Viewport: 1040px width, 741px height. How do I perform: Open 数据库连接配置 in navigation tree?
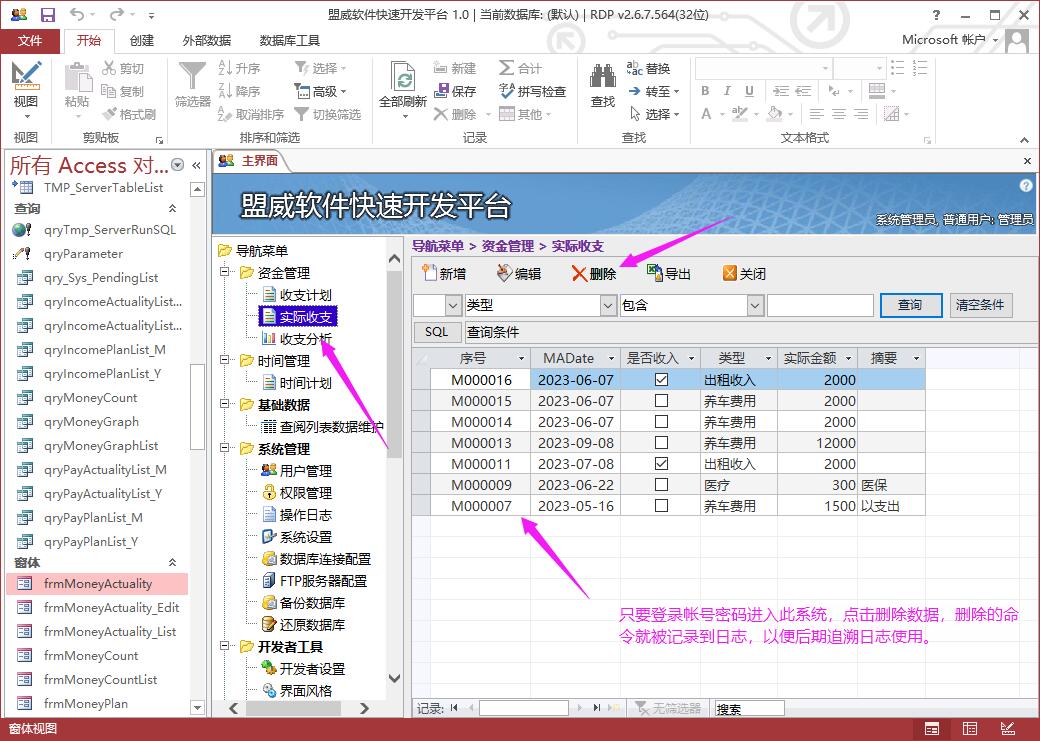[x=316, y=559]
